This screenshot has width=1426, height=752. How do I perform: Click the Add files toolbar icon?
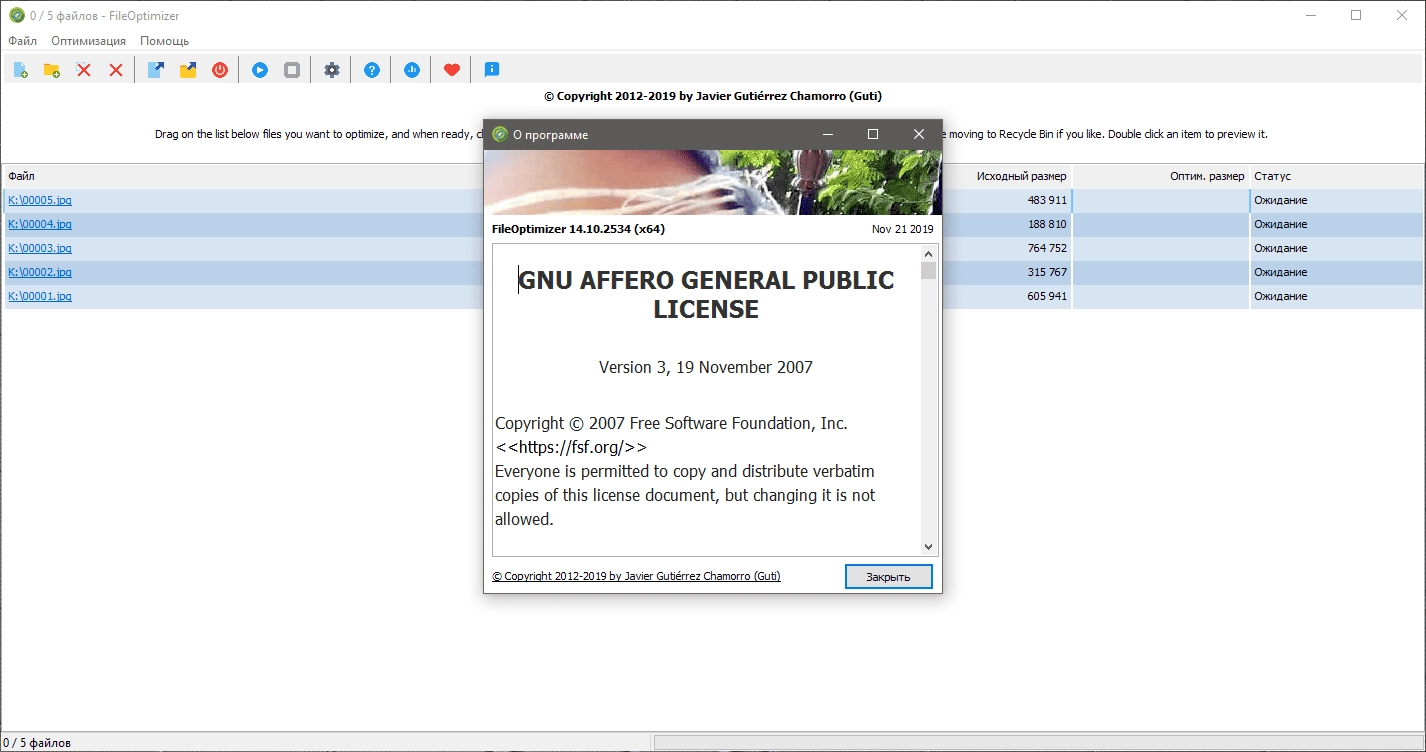point(20,70)
